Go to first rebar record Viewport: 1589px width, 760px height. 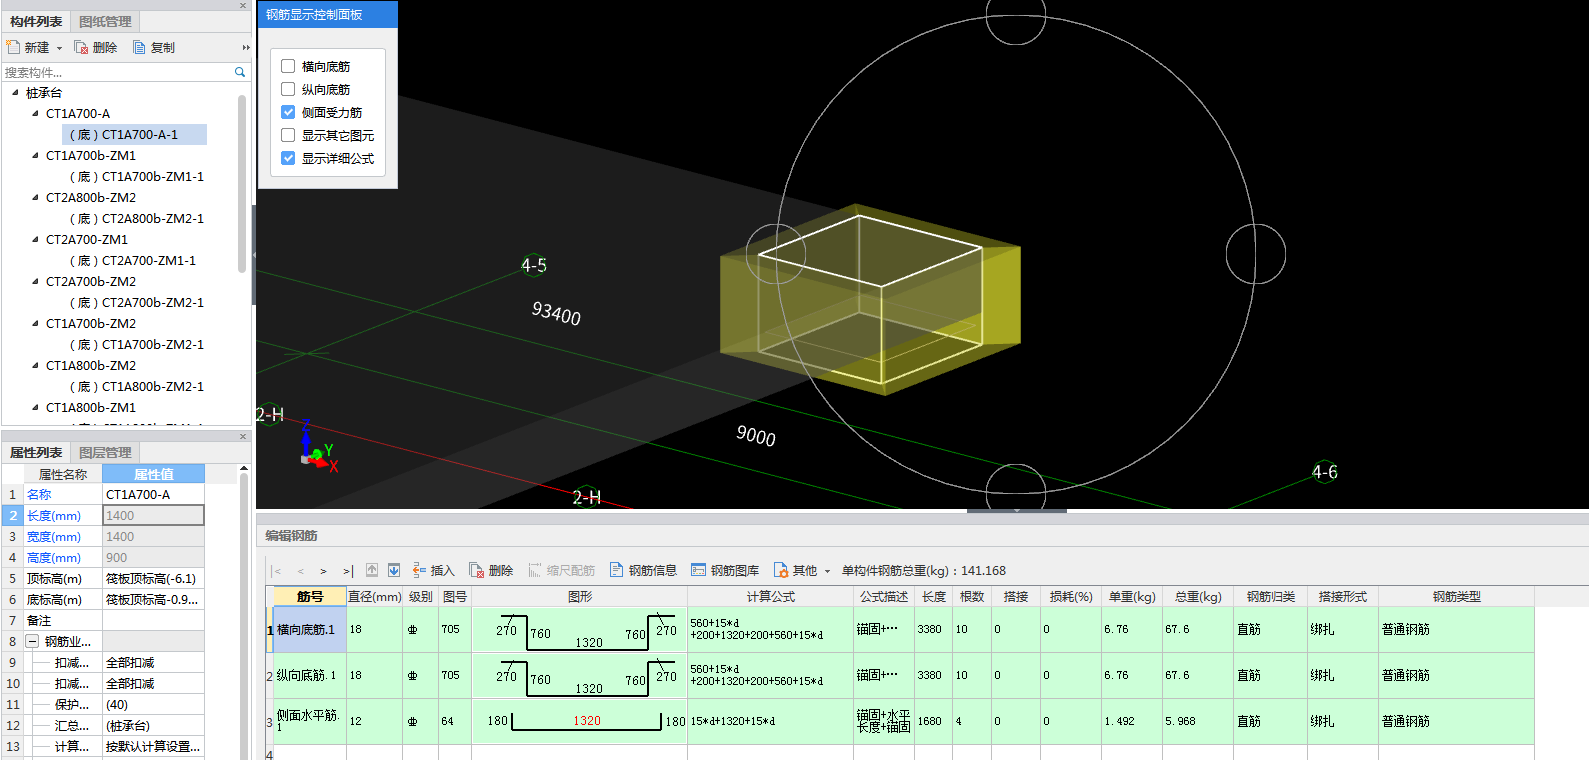pyautogui.click(x=277, y=571)
